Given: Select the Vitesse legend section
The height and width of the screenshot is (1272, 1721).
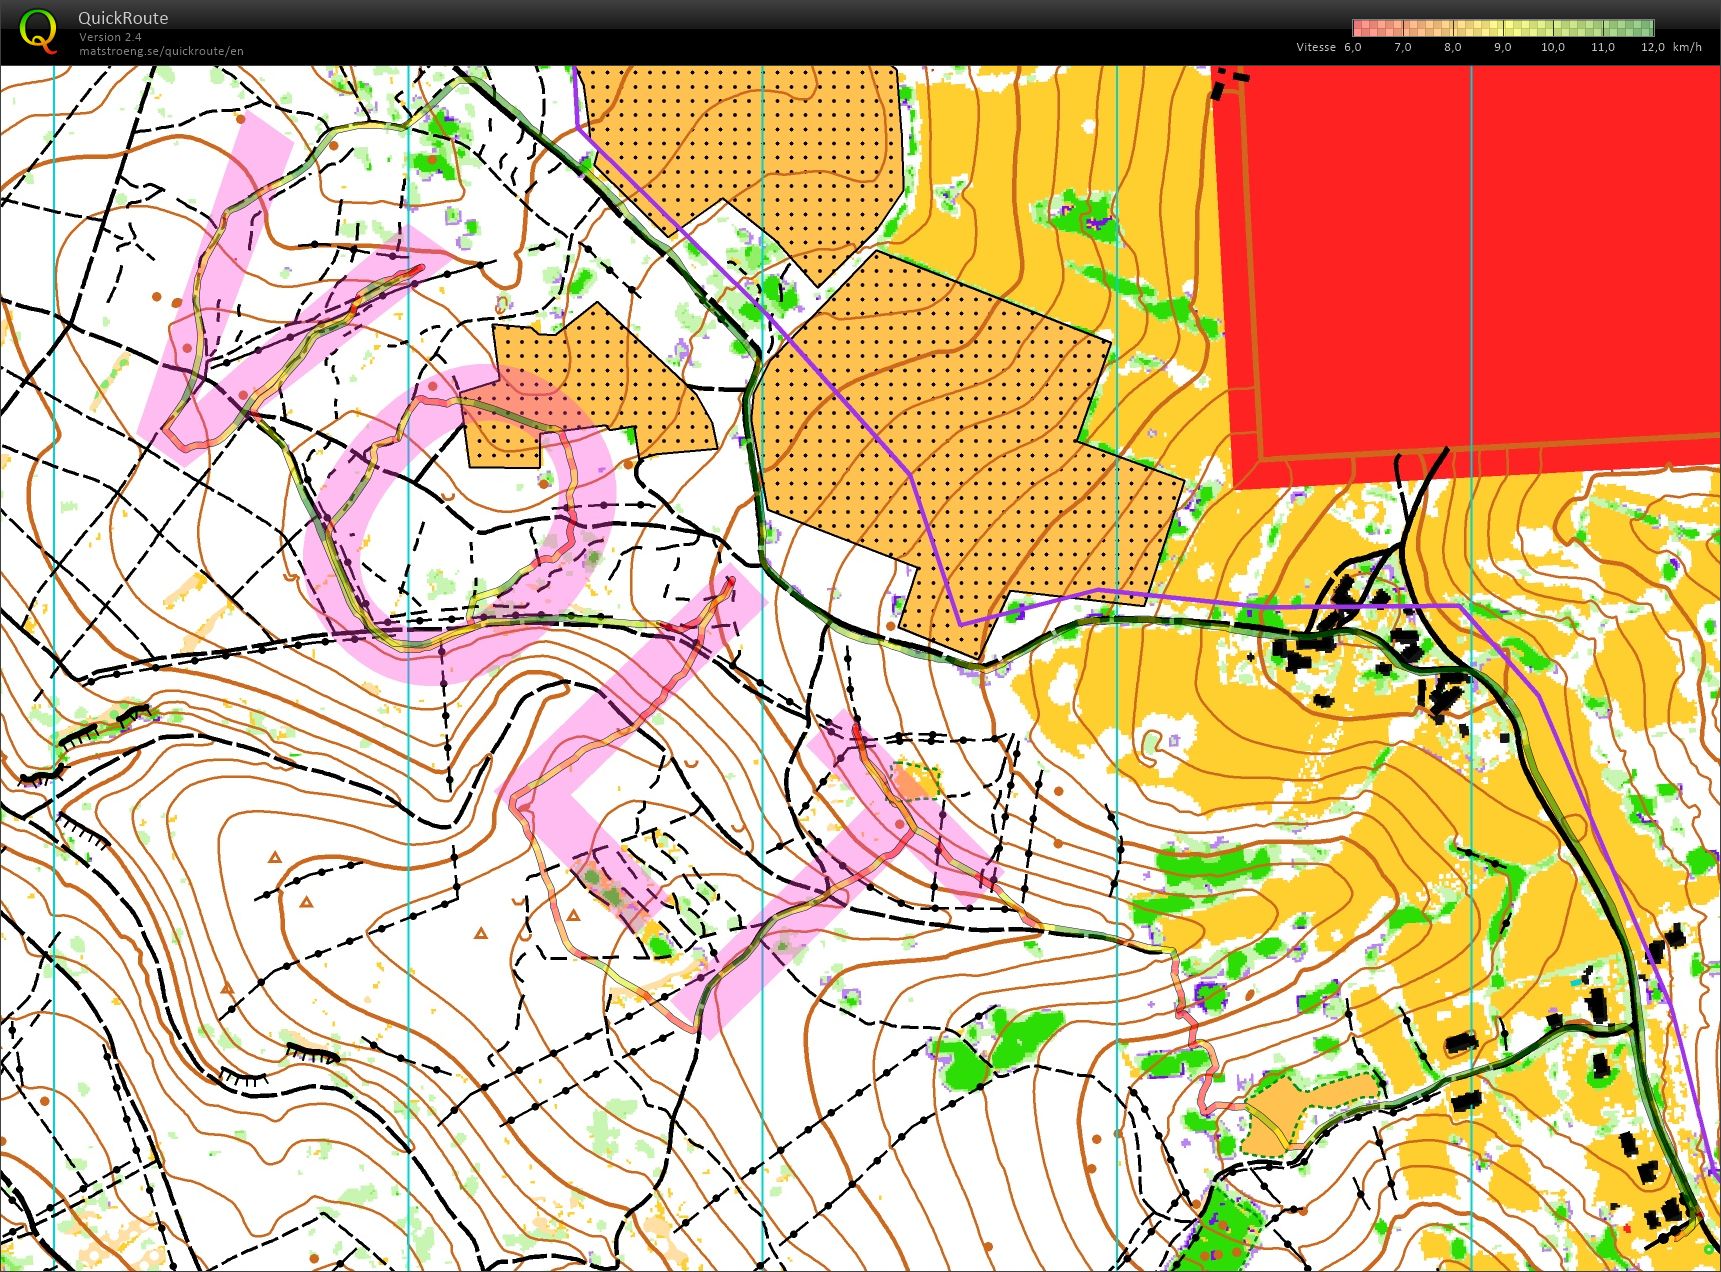Looking at the screenshot, I should click(x=1315, y=47).
